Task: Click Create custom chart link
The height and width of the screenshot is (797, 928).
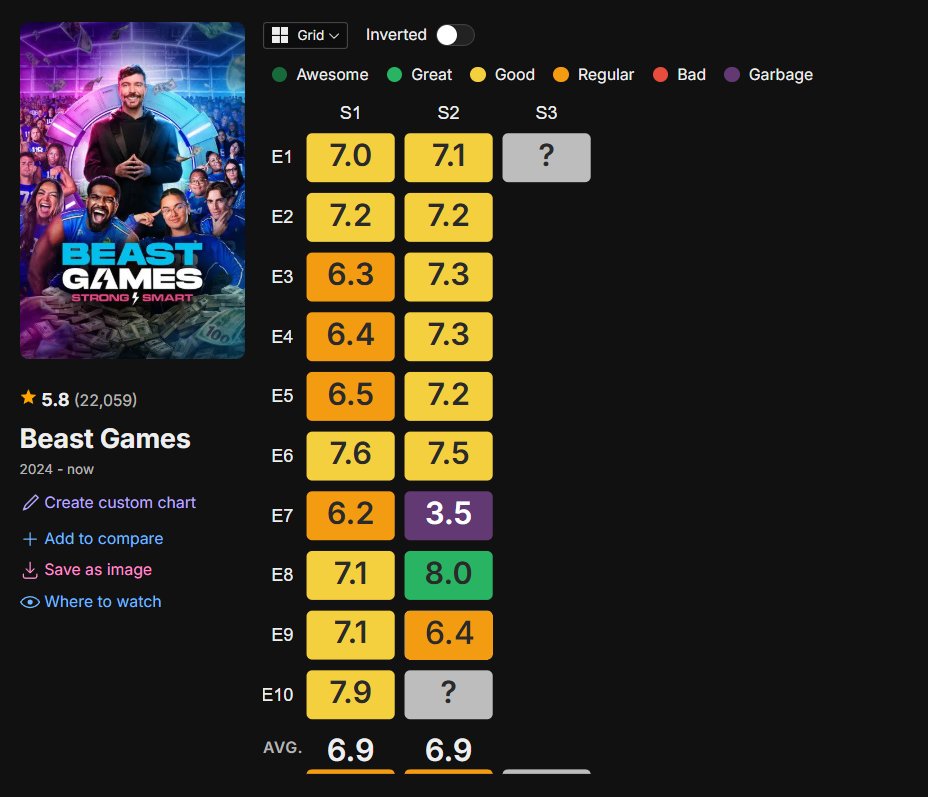Action: [120, 502]
